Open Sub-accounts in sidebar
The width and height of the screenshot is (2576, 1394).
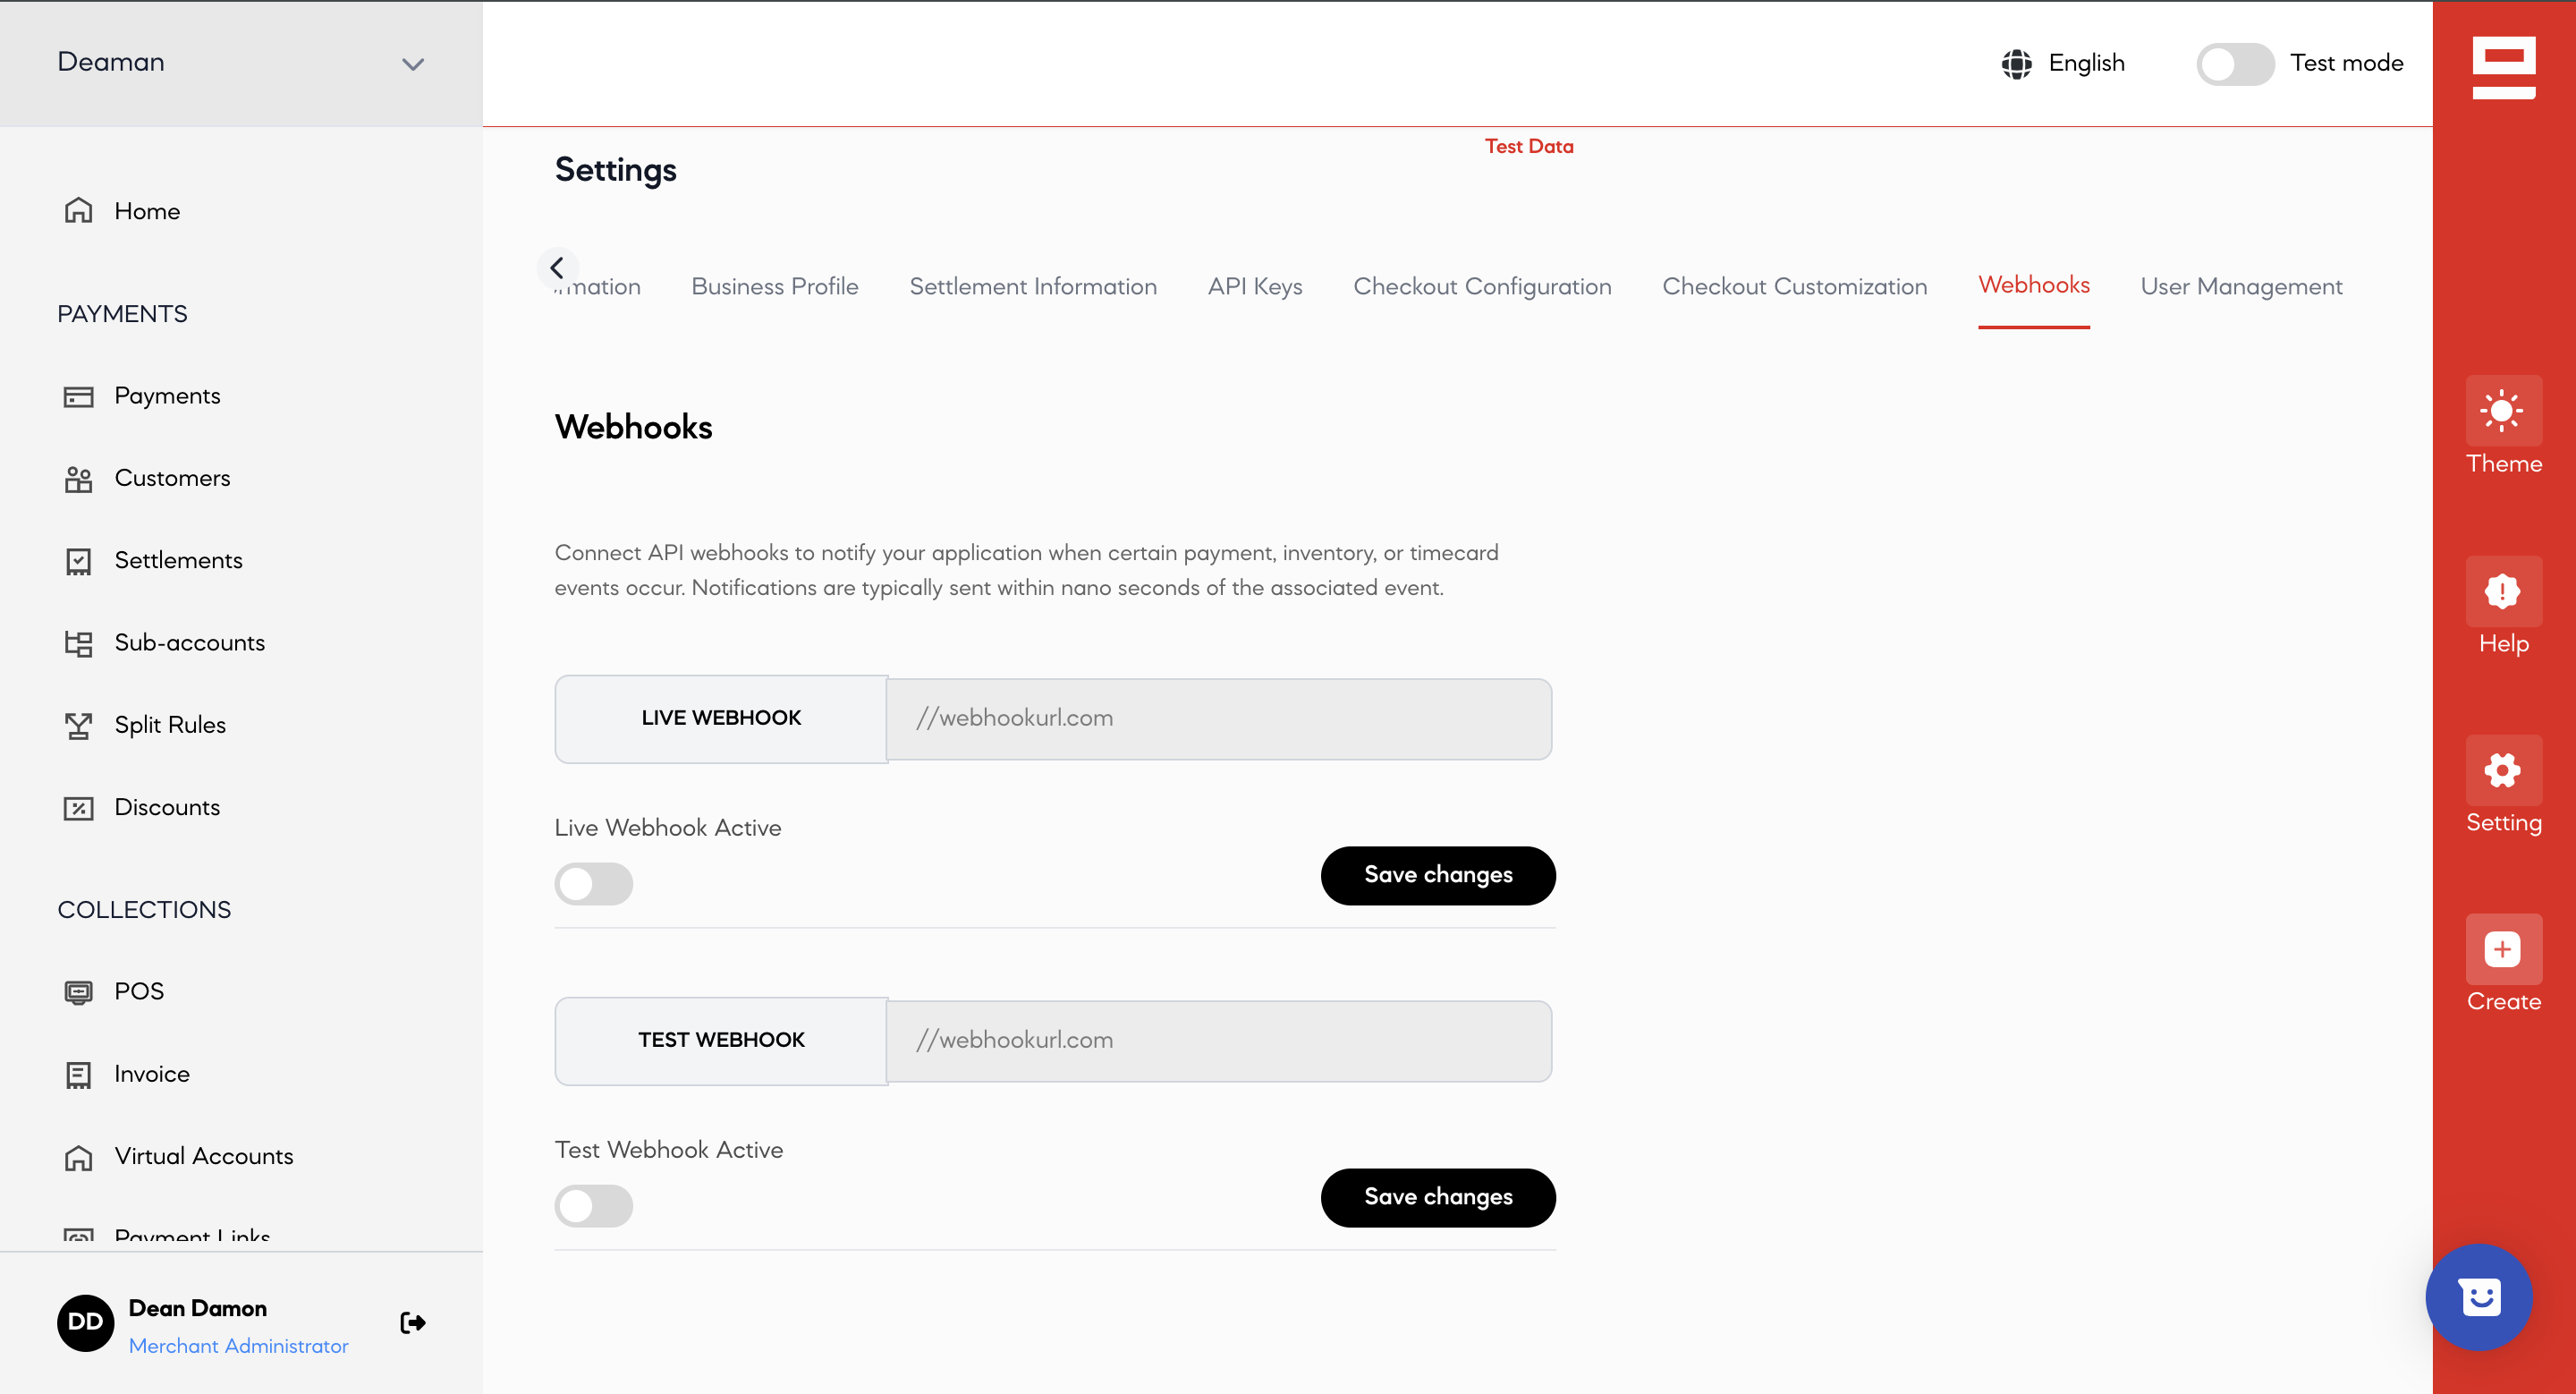tap(189, 643)
